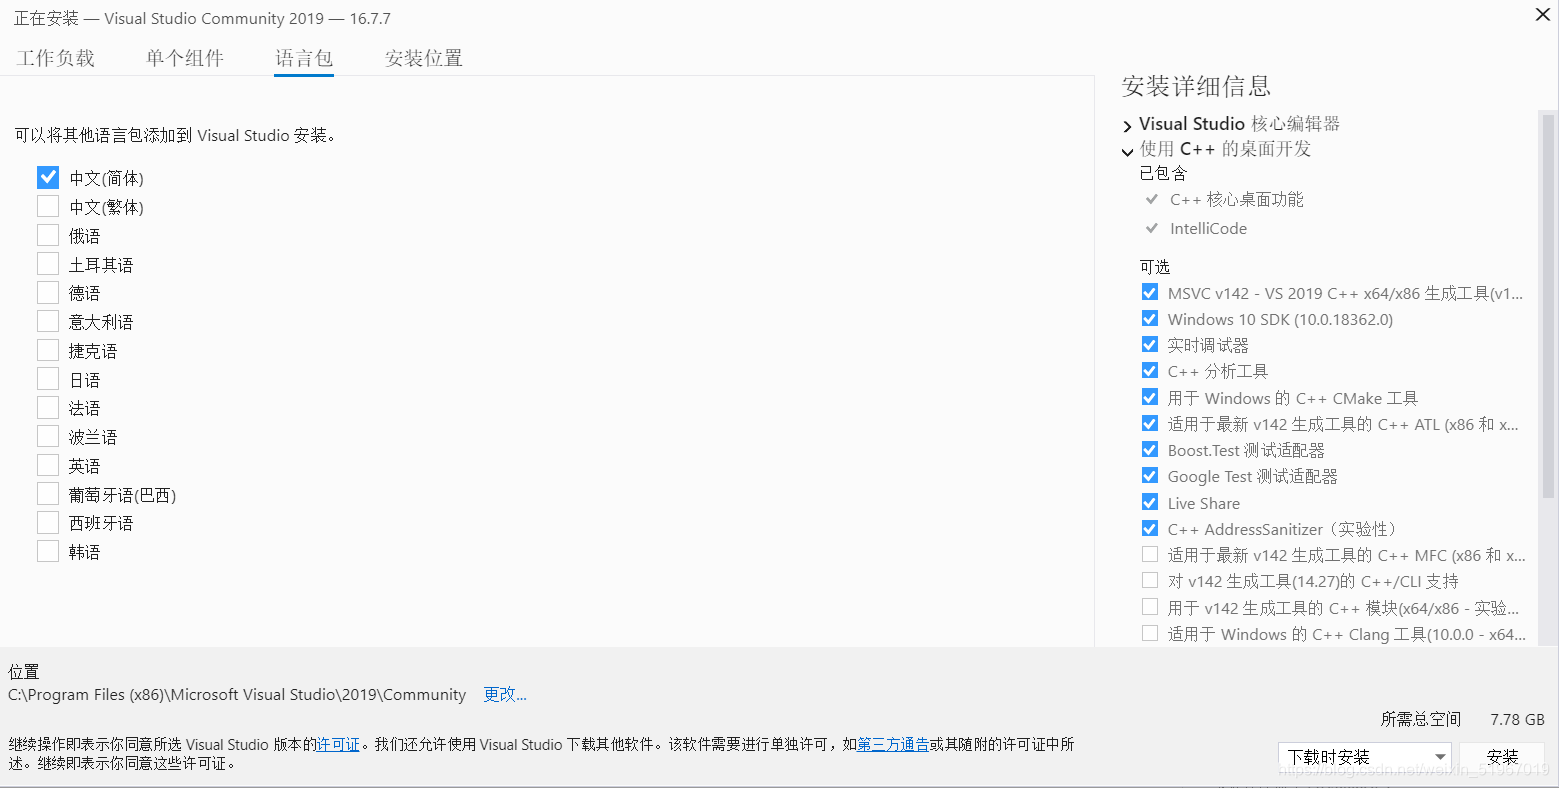1559x788 pixels.
Task: Uncheck the 中文(简体) language pack
Action: click(x=48, y=177)
